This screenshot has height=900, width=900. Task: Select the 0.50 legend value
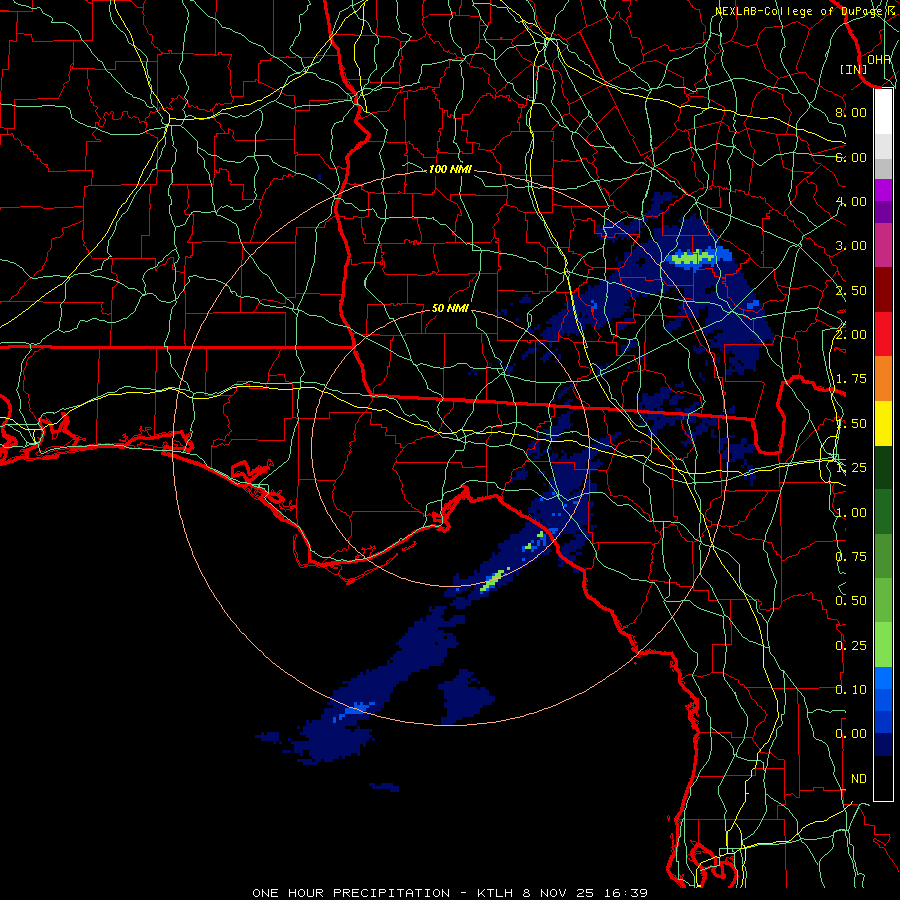(x=851, y=601)
